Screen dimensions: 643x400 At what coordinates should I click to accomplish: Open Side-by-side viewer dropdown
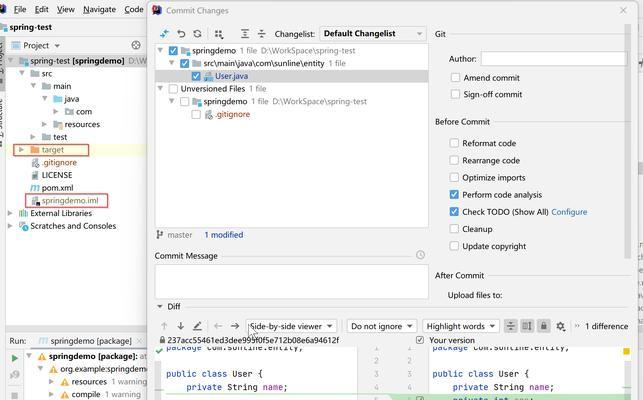pyautogui.click(x=291, y=326)
